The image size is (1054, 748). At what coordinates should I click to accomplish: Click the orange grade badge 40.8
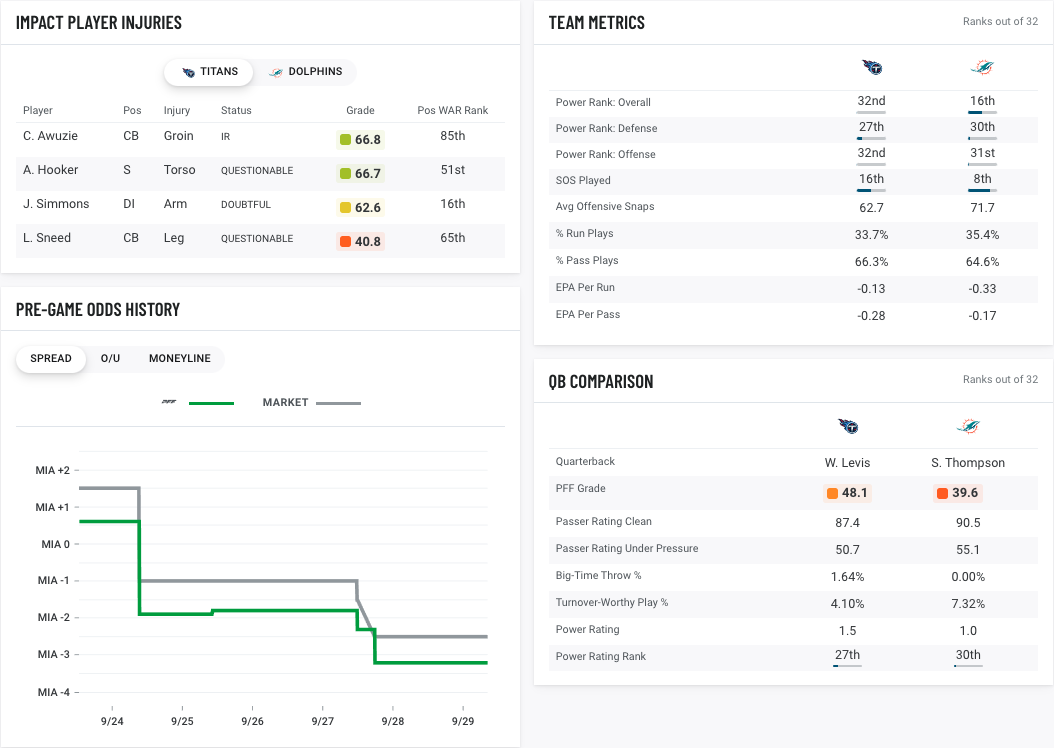coord(360,241)
